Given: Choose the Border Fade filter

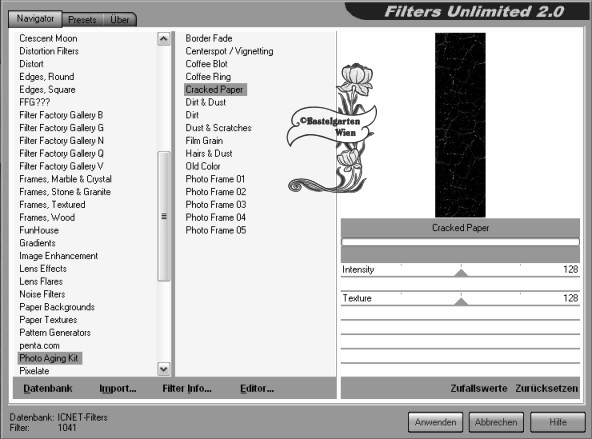Looking at the screenshot, I should point(208,39).
